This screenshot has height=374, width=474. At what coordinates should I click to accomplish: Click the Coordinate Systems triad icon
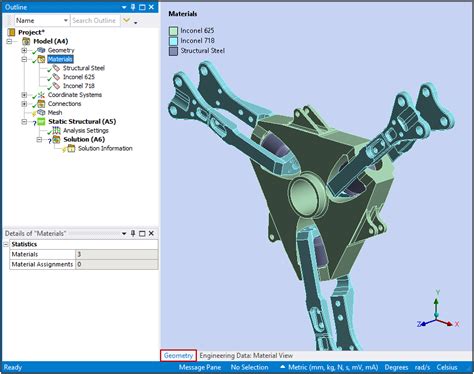coord(41,95)
